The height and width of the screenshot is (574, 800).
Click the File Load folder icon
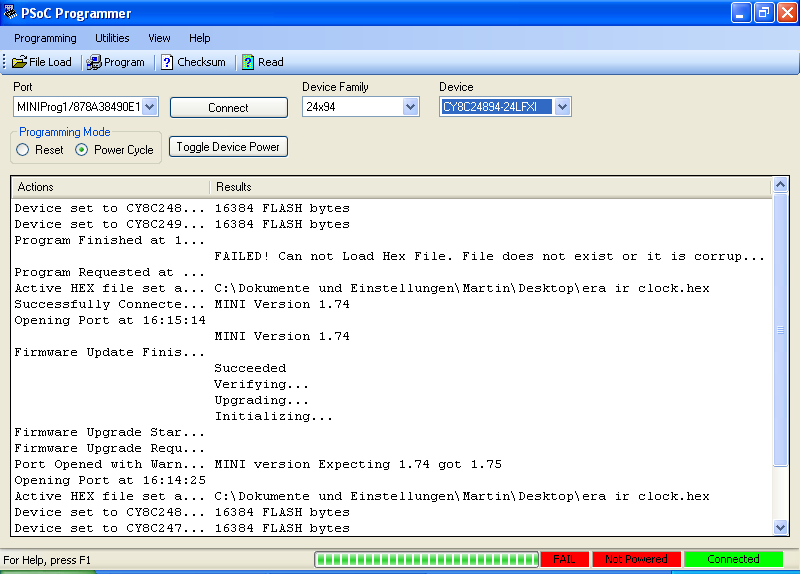(19, 62)
